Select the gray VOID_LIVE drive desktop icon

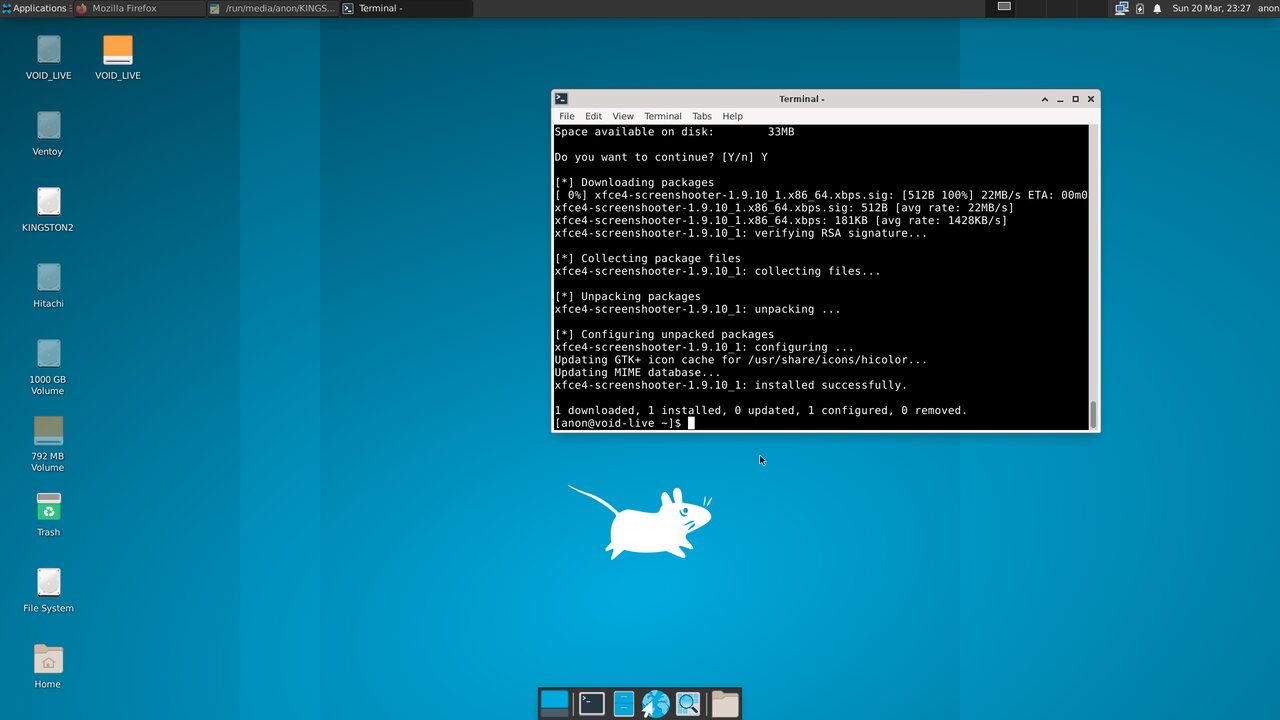click(48, 57)
